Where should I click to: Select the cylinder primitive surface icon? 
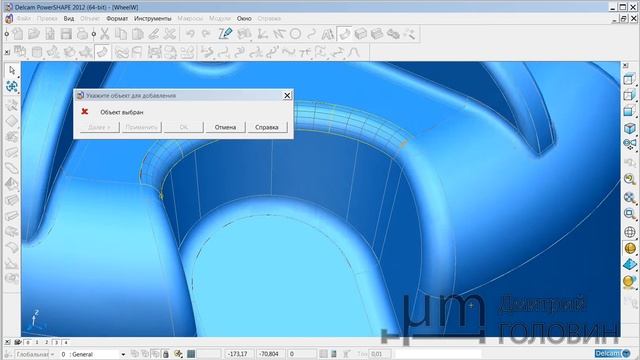point(37,52)
